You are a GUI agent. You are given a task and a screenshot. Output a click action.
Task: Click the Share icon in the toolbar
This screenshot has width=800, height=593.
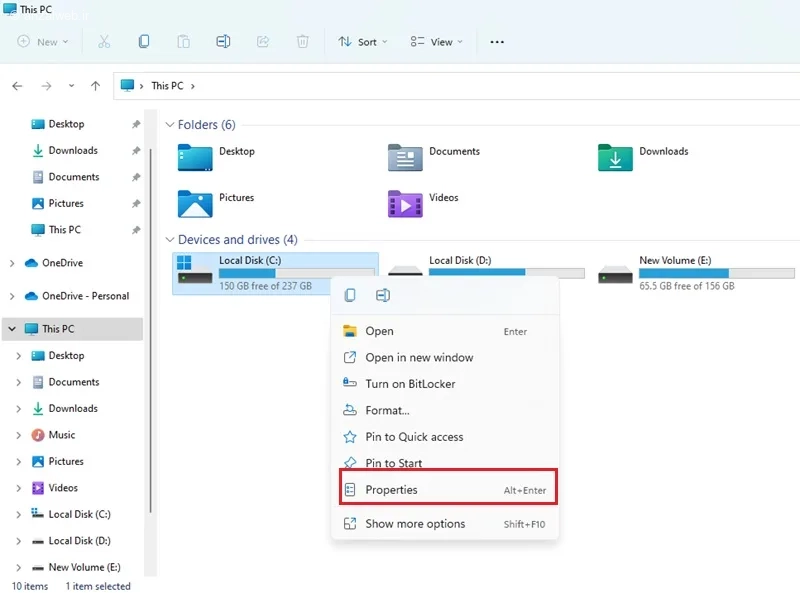point(262,42)
